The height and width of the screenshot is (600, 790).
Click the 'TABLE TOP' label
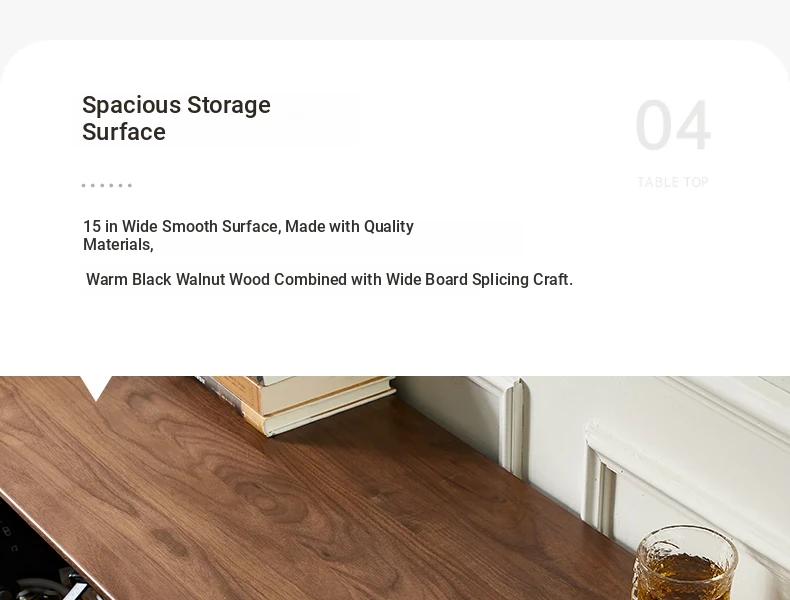point(673,182)
